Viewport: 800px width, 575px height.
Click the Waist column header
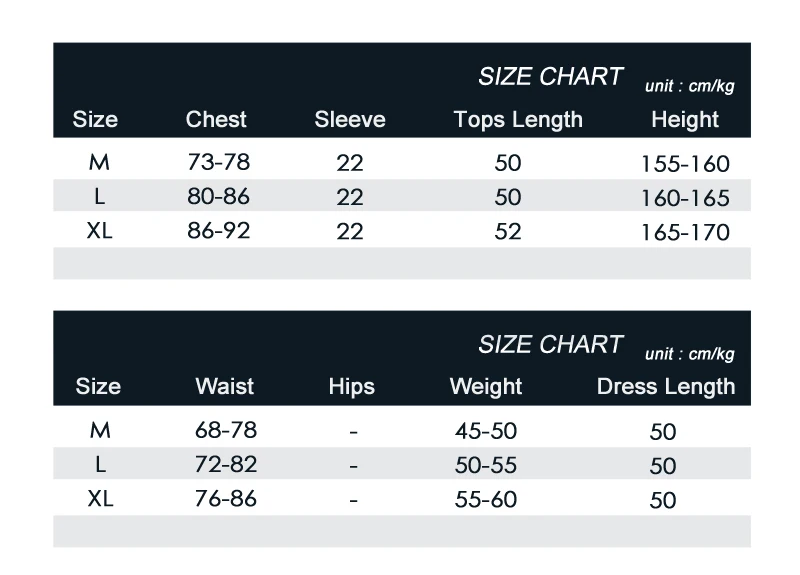tap(224, 387)
